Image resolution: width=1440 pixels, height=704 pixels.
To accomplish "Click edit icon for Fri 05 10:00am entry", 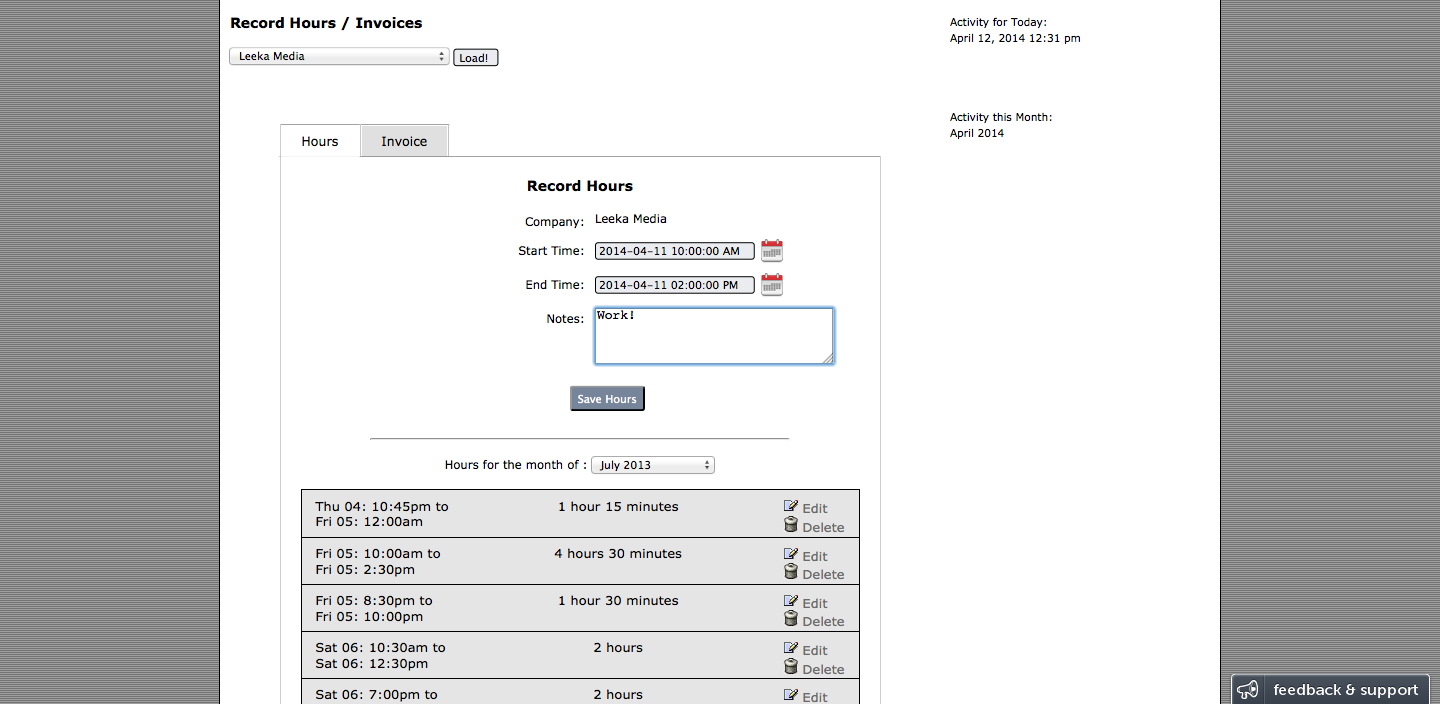I will (791, 555).
